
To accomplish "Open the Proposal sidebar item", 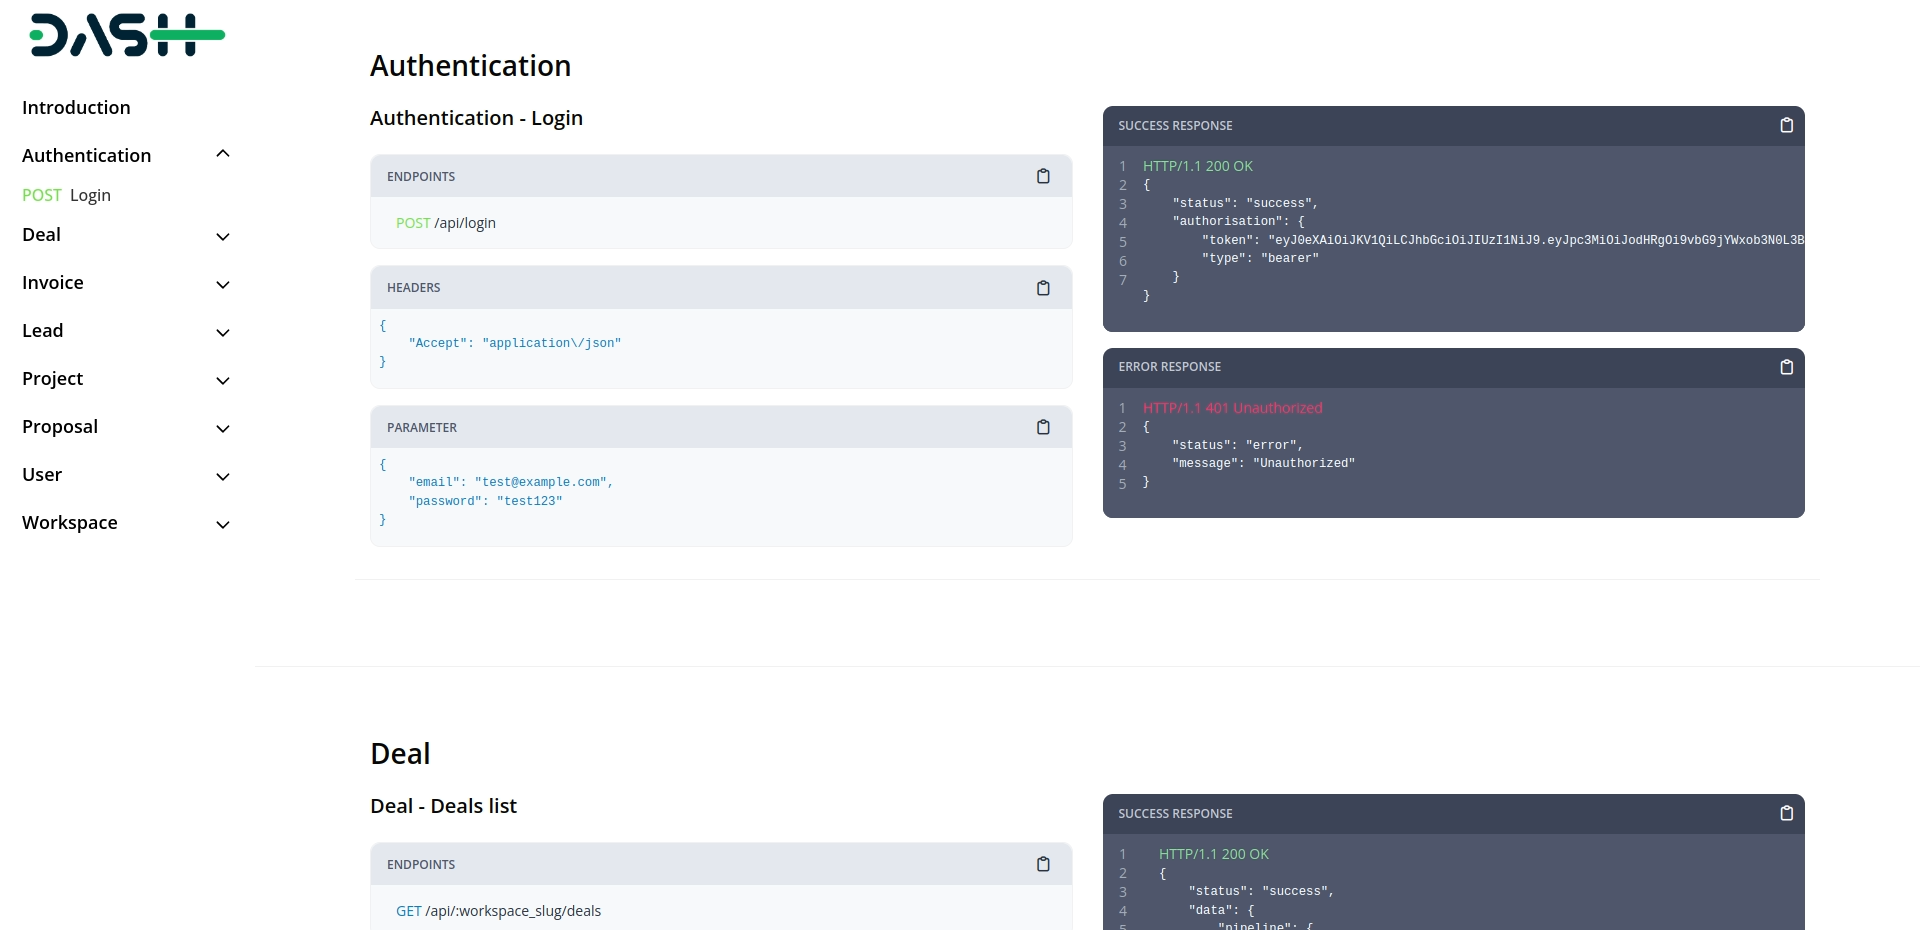I will coord(60,427).
